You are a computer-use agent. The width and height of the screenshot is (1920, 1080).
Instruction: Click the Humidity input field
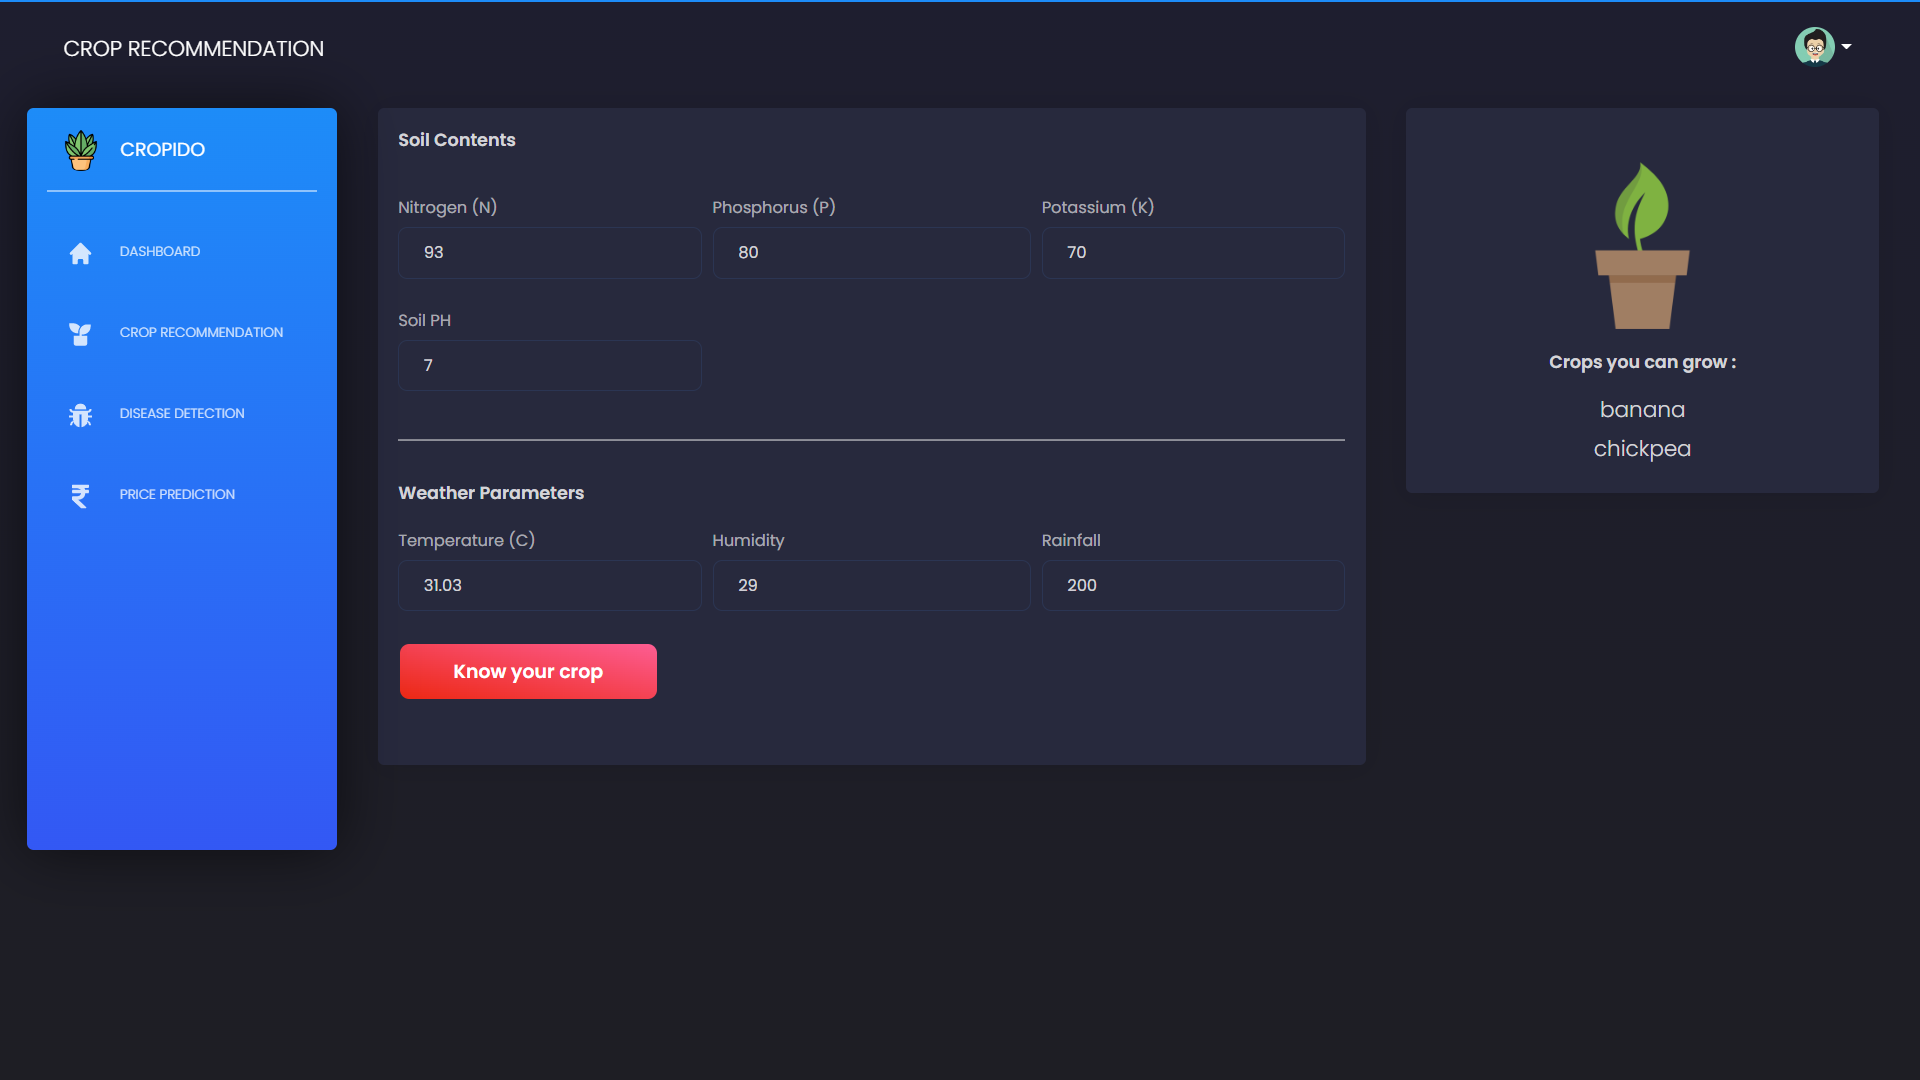coord(871,585)
